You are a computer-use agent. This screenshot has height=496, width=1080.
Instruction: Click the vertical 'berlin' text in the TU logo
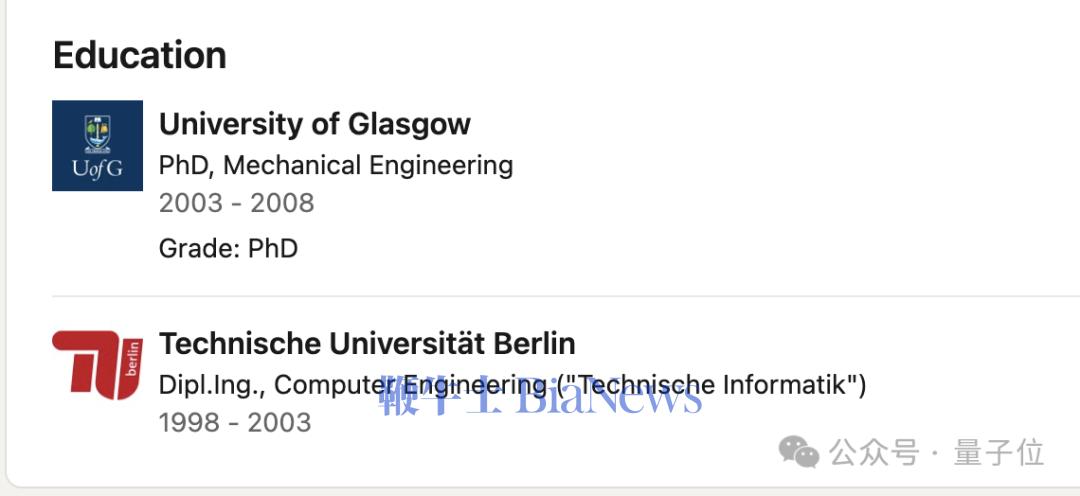[133, 360]
